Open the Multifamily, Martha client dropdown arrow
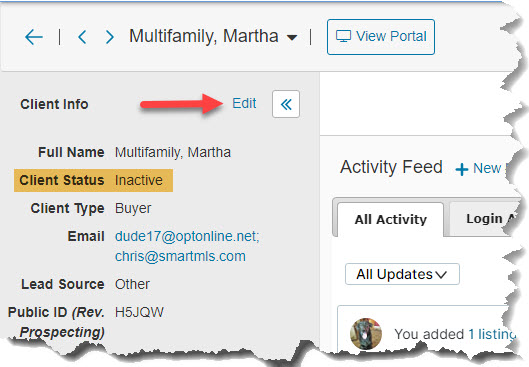Viewport: 529px width, 367px height. pyautogui.click(x=292, y=37)
